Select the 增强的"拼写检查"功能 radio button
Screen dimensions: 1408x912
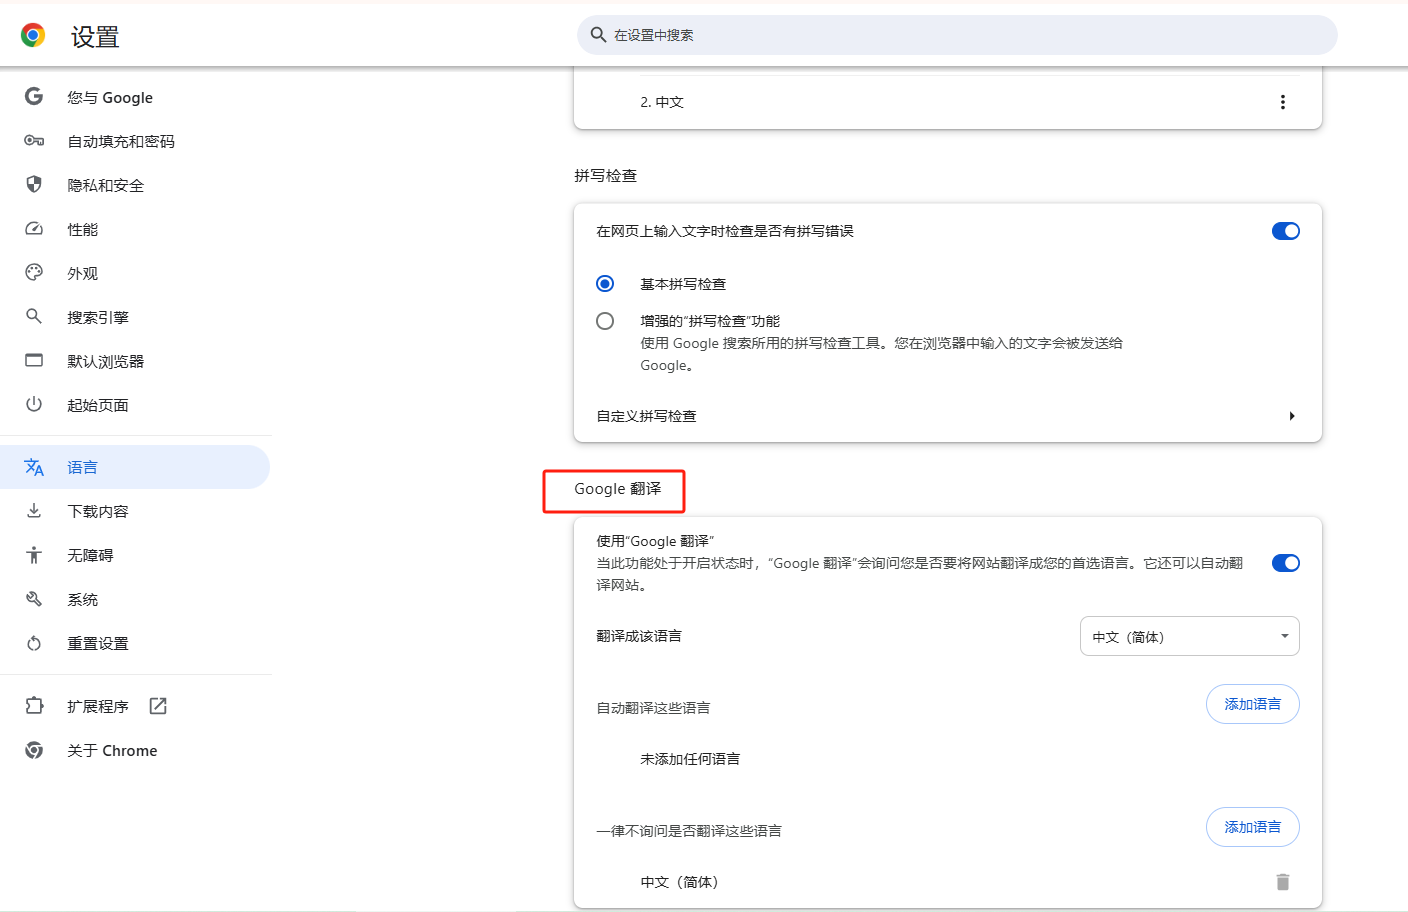click(605, 321)
